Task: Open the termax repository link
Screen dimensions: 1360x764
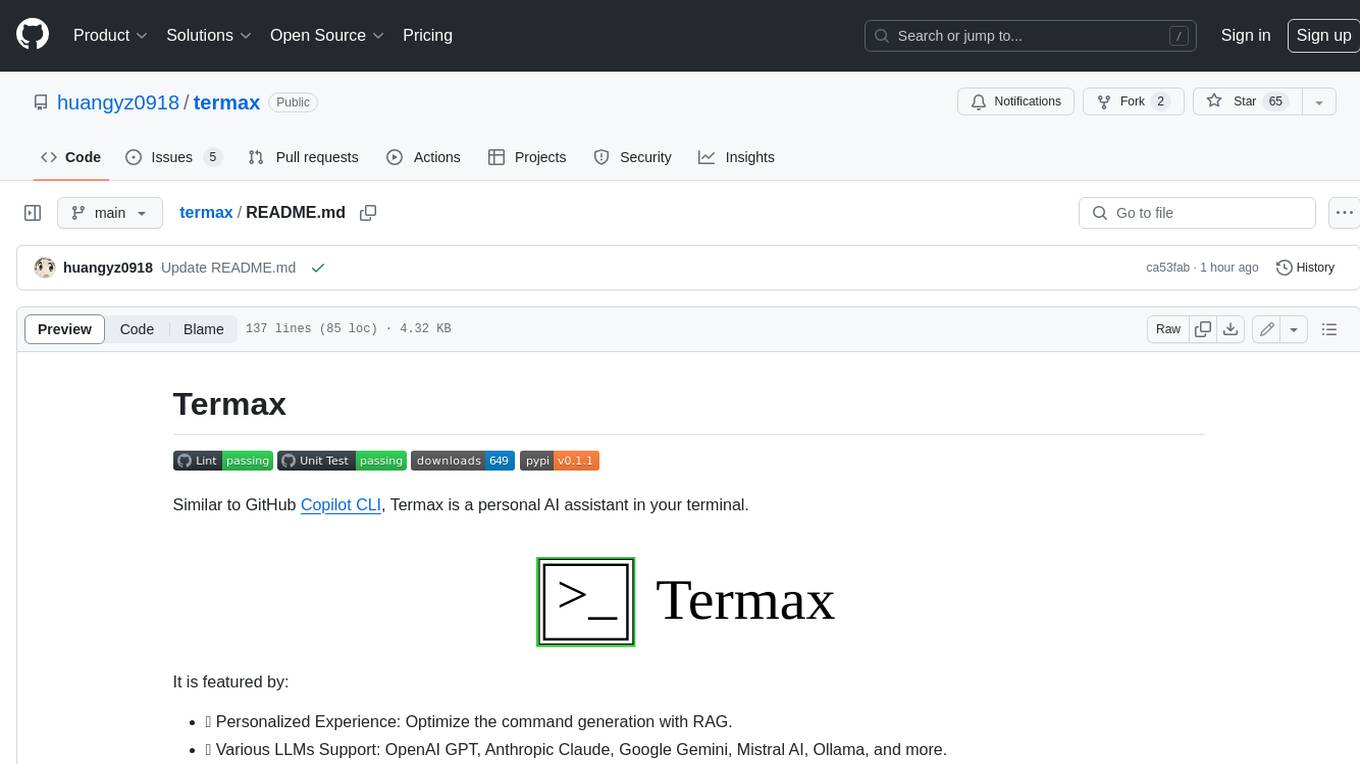Action: 227,102
